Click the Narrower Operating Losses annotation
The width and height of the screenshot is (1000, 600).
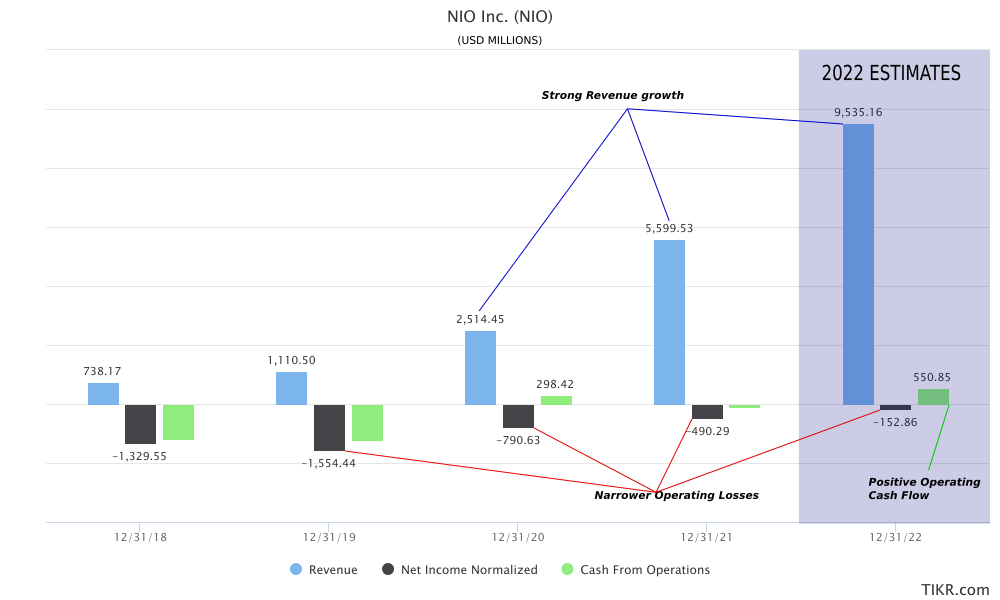tap(677, 495)
